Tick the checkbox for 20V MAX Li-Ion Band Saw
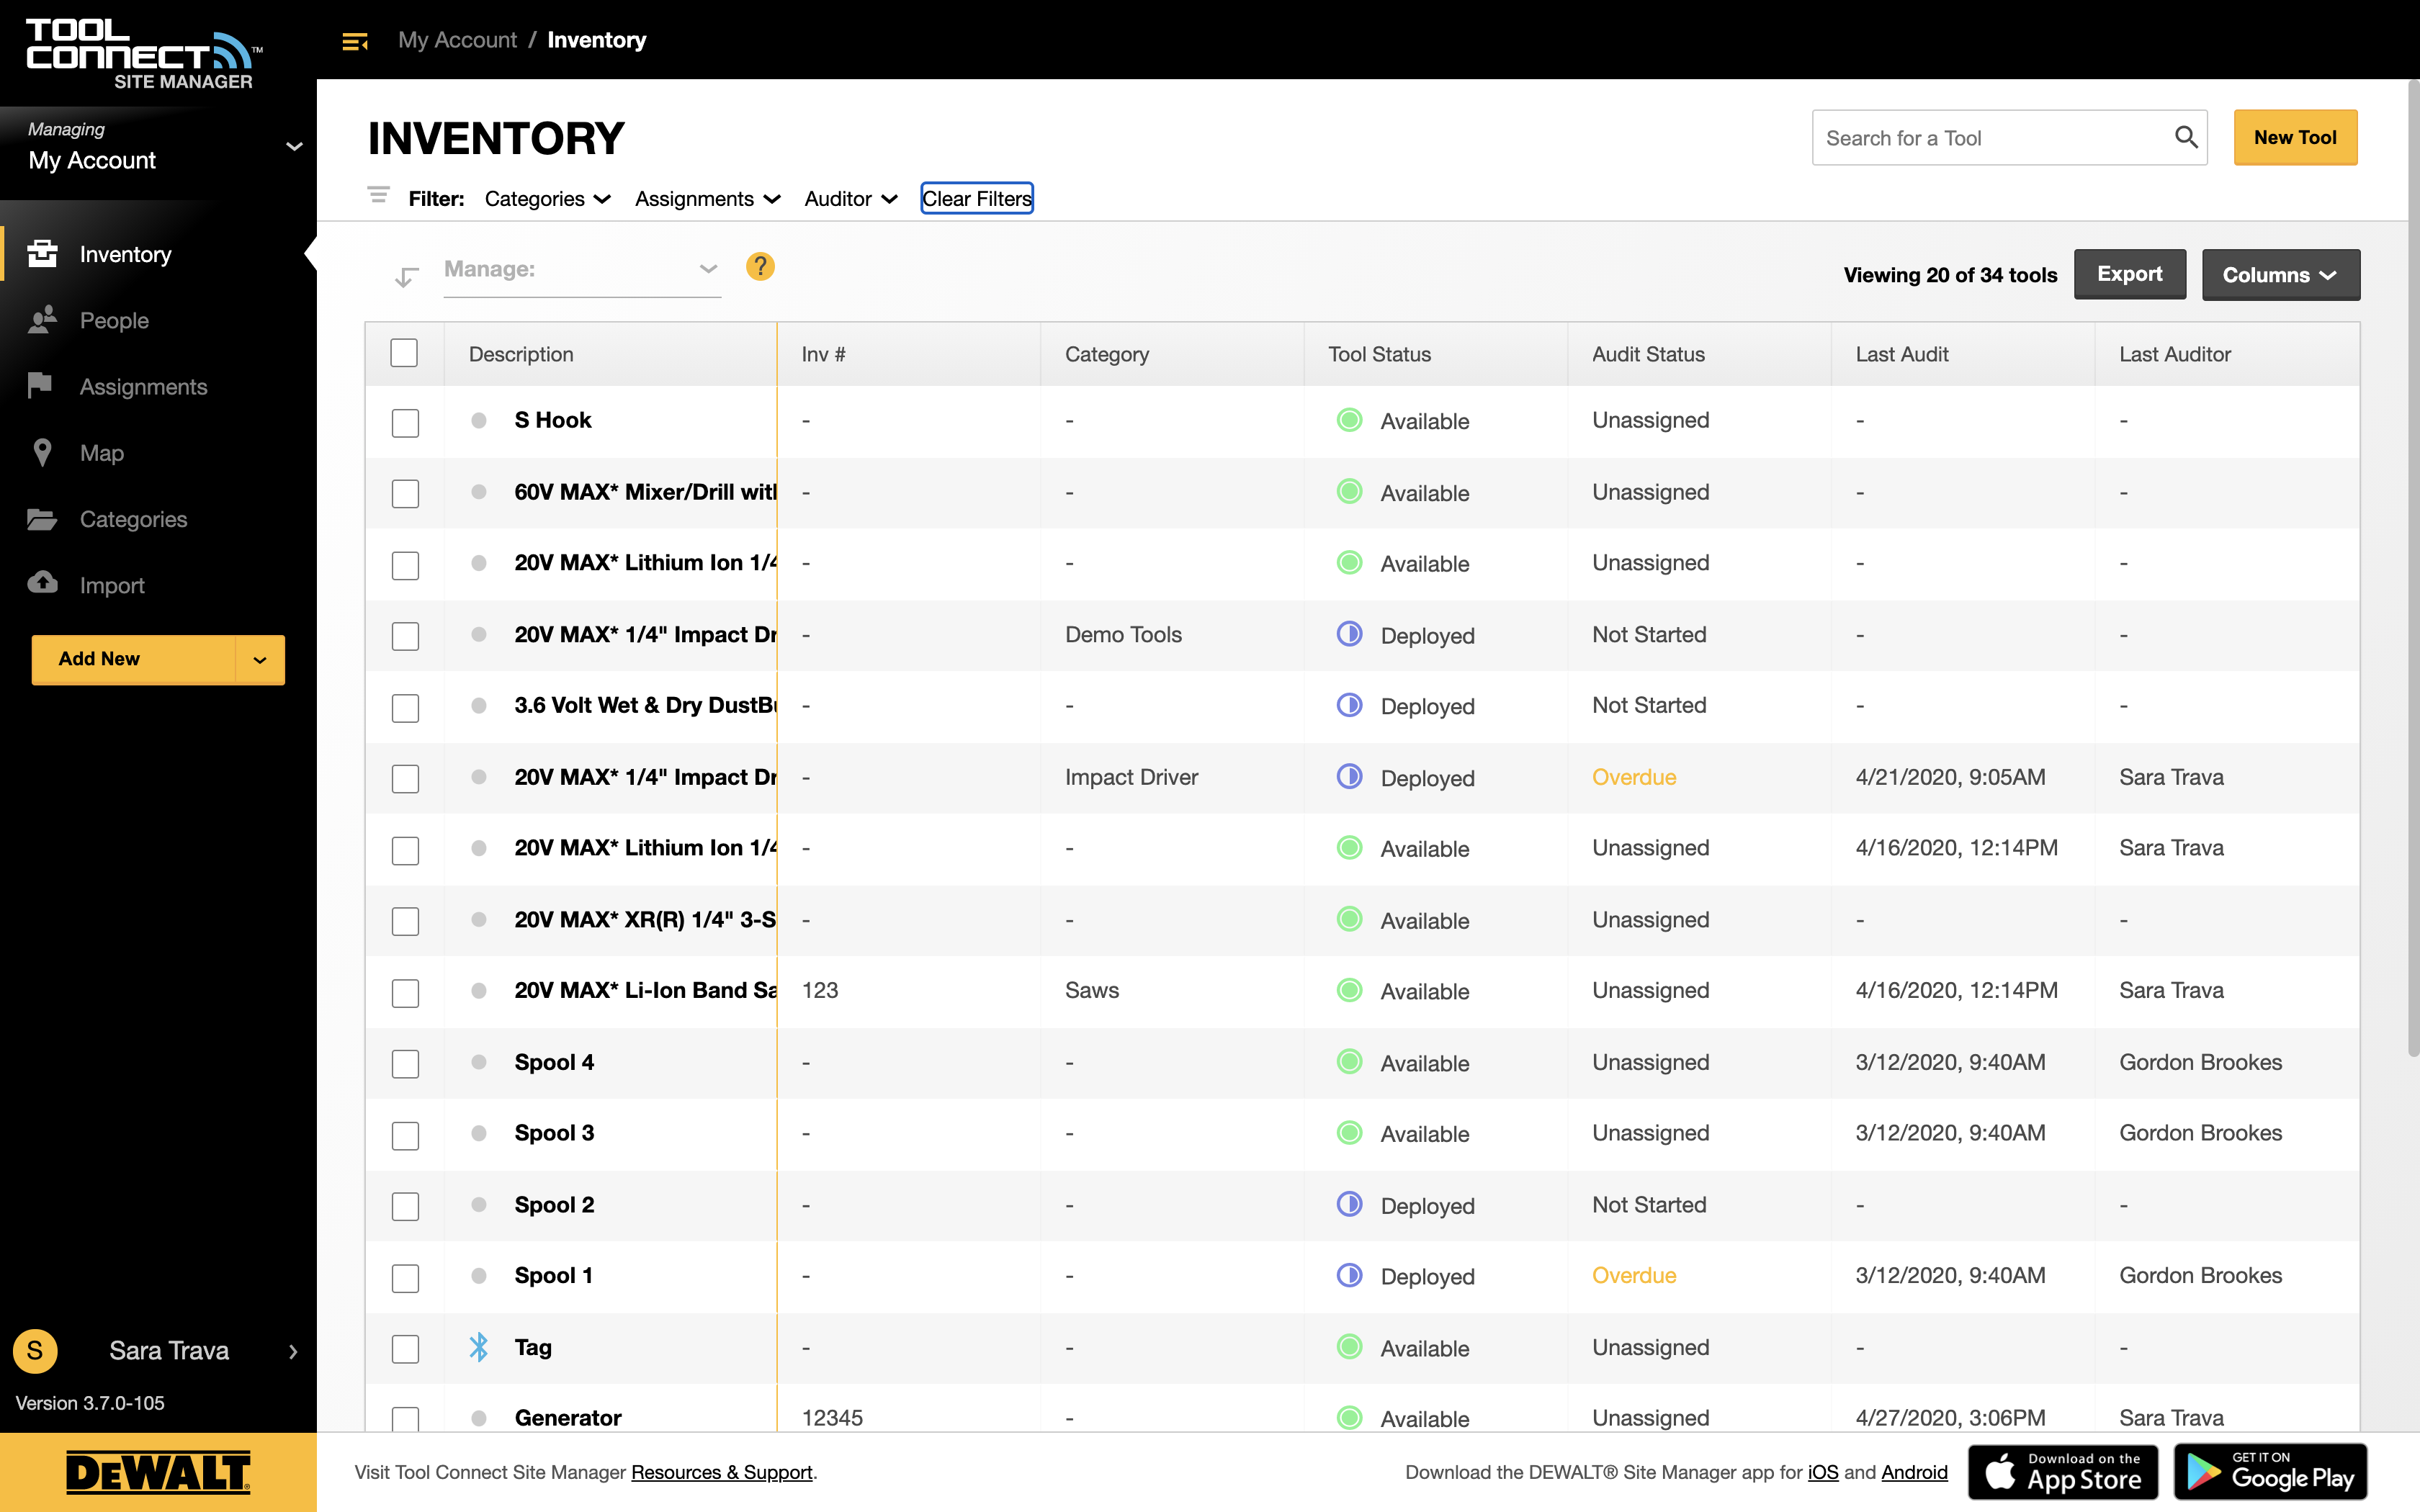This screenshot has height=1512, width=2420. (405, 993)
